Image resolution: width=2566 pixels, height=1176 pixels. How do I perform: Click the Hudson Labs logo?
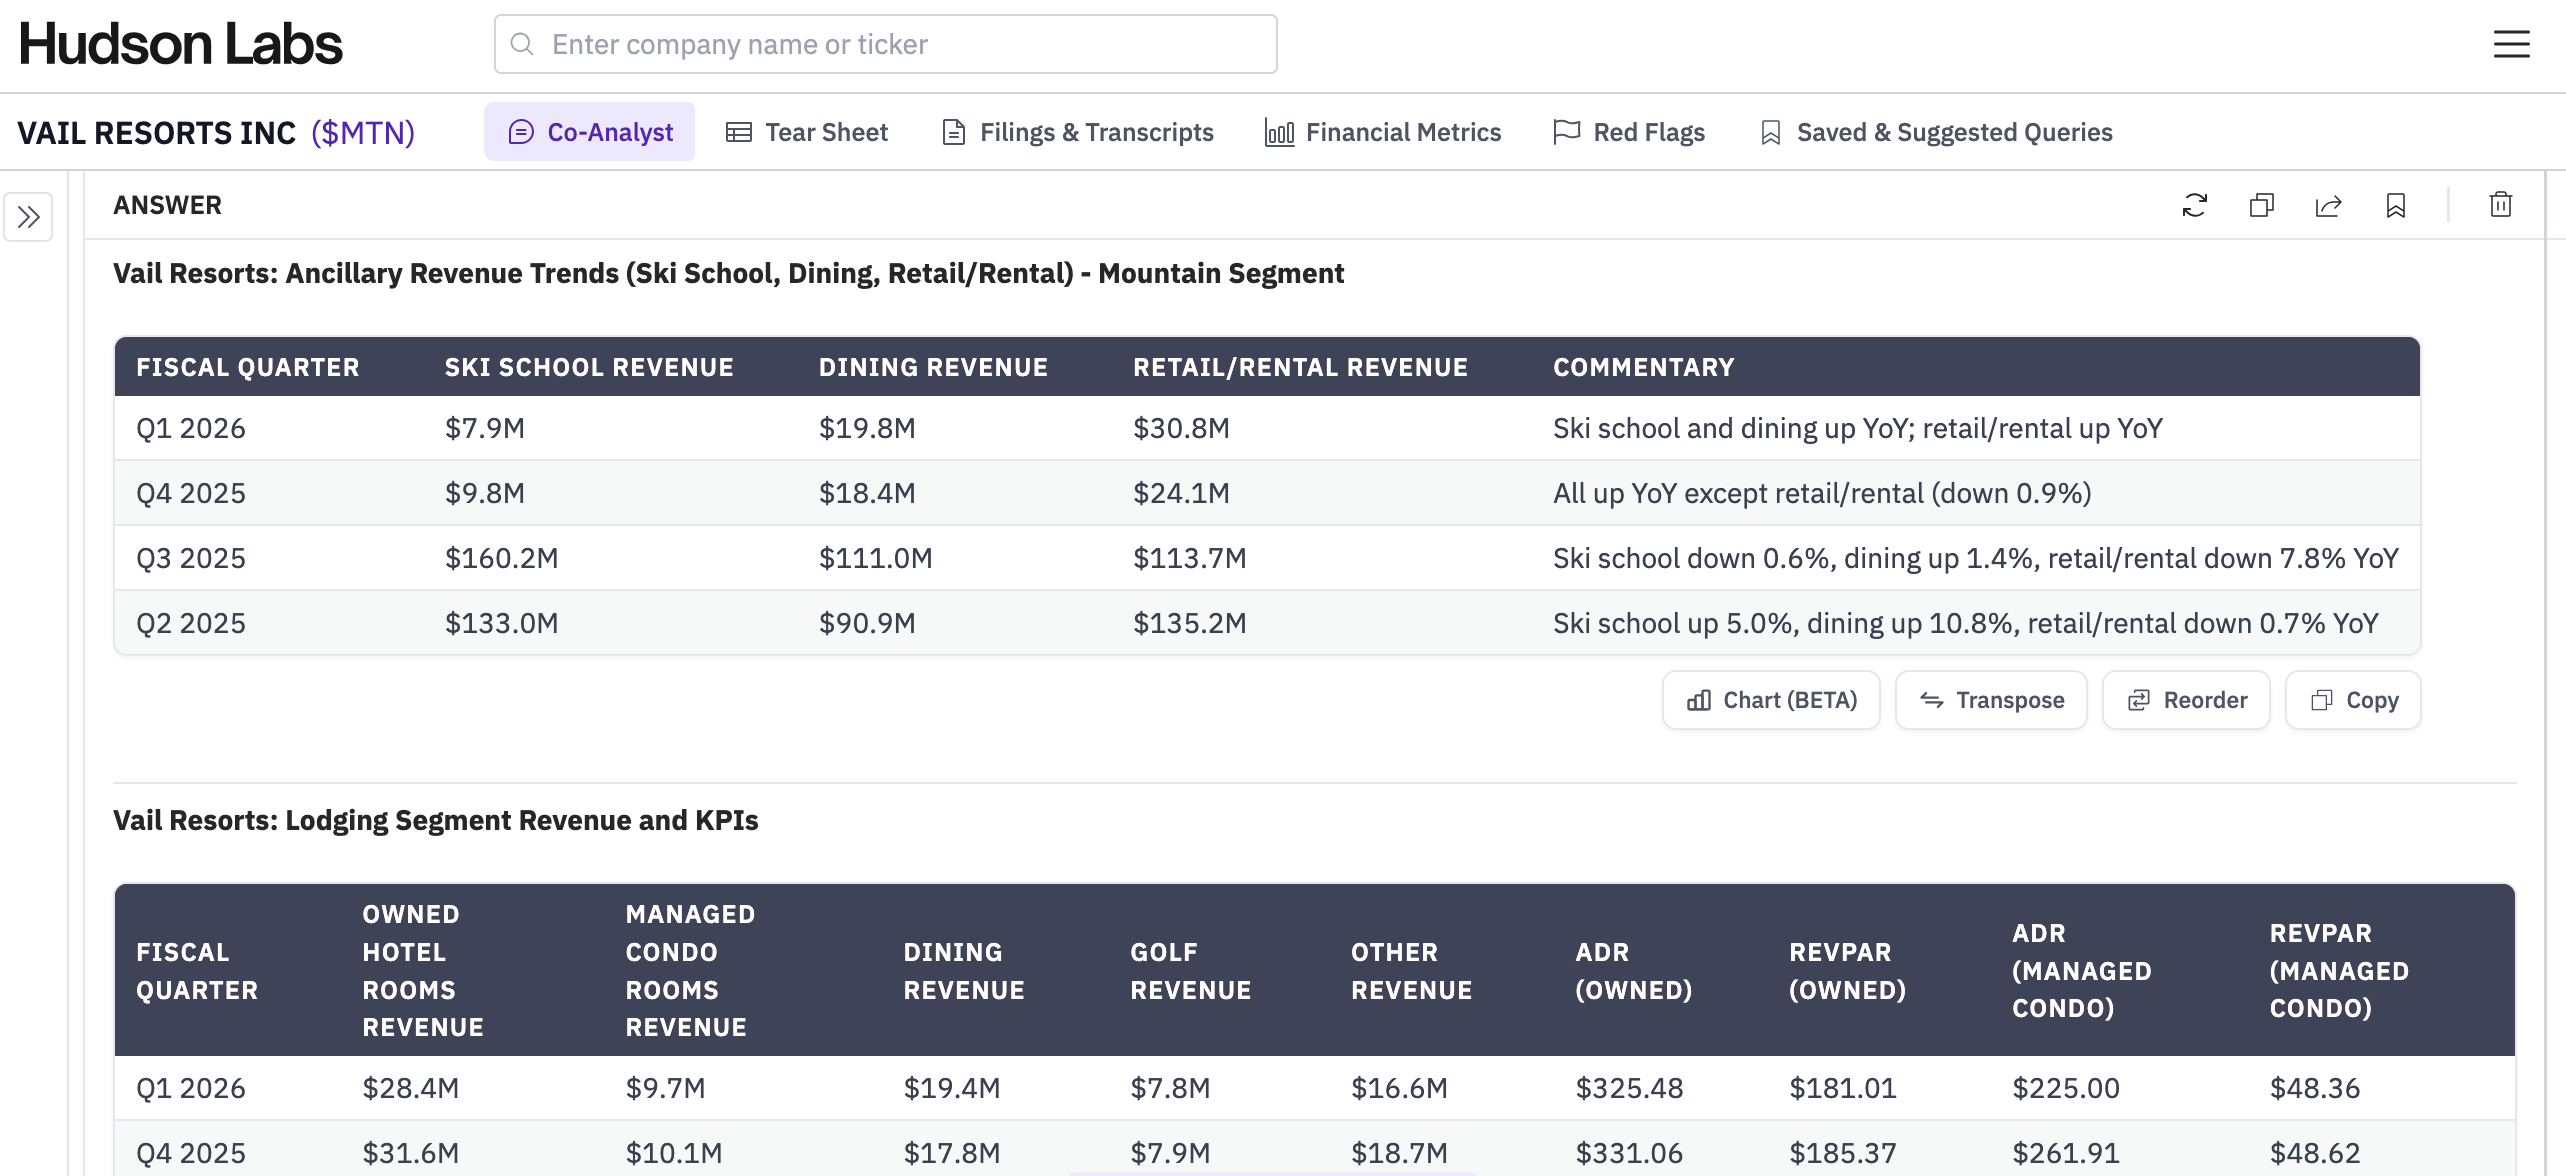(181, 44)
